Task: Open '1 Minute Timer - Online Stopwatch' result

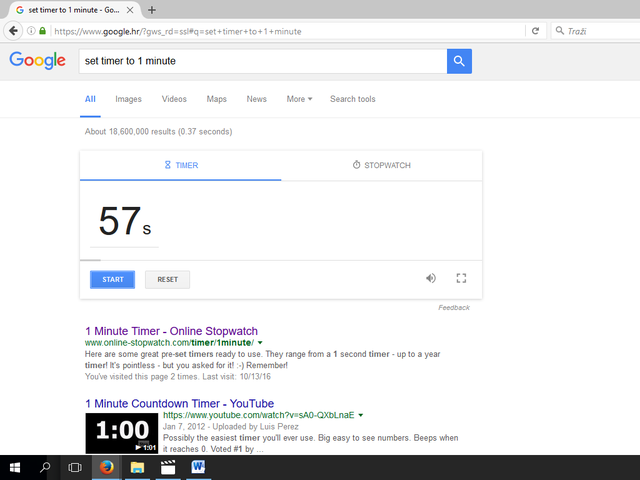Action: coord(171,331)
